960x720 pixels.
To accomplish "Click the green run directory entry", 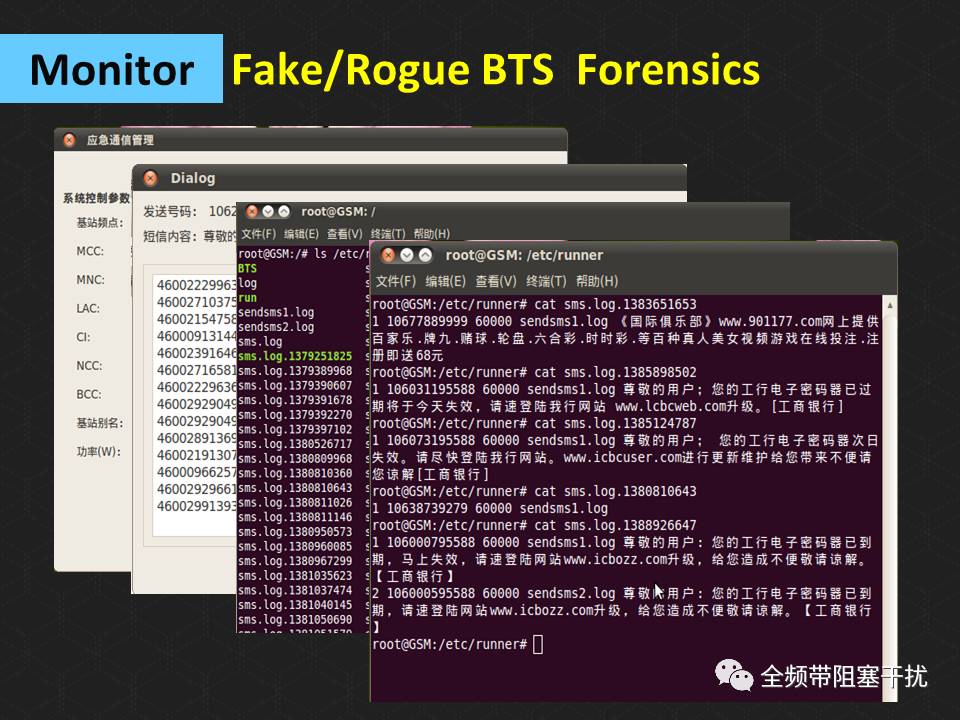I will (247, 298).
